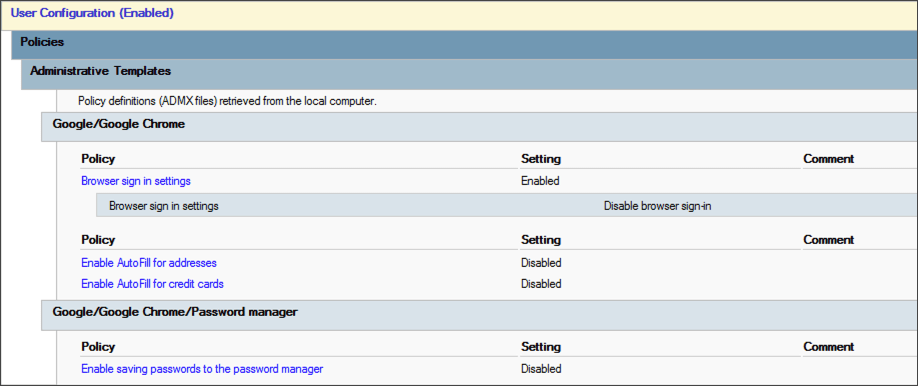Select the Browser sign in settings detail row
The width and height of the screenshot is (918, 386).
click(507, 206)
